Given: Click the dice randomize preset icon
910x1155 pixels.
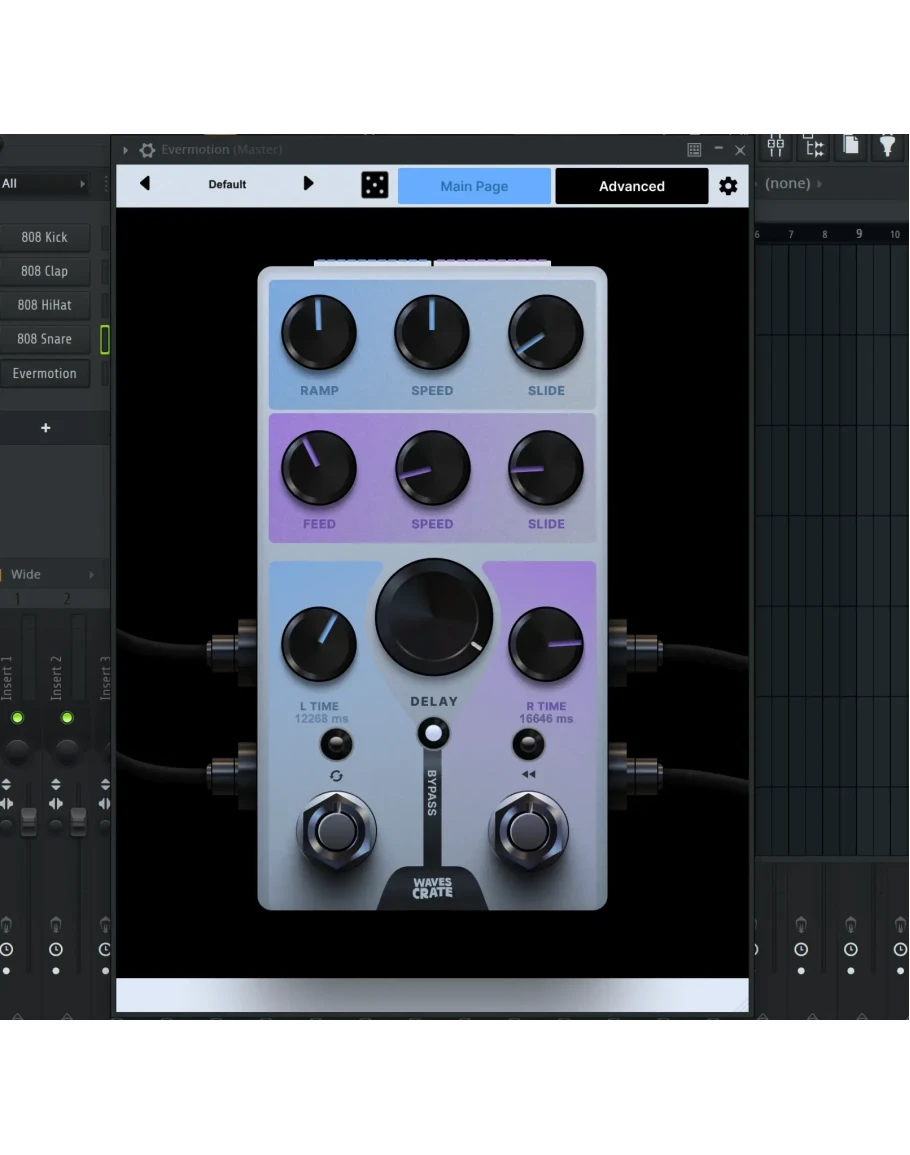Looking at the screenshot, I should click(374, 185).
